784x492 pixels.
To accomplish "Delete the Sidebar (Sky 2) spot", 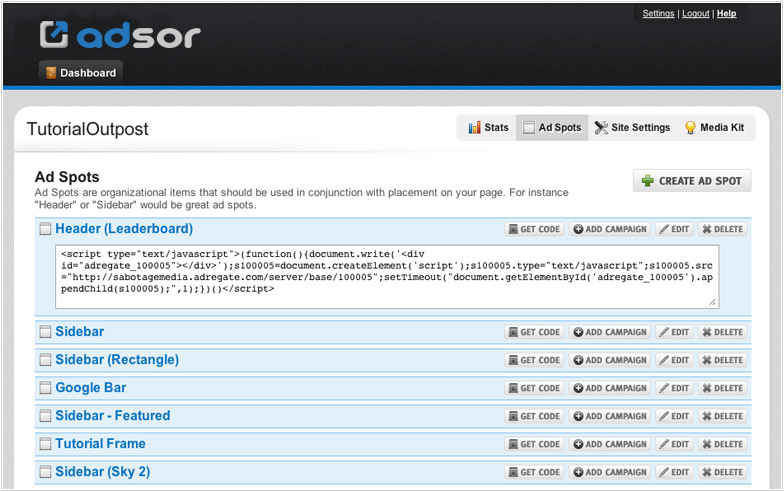I will pos(722,472).
